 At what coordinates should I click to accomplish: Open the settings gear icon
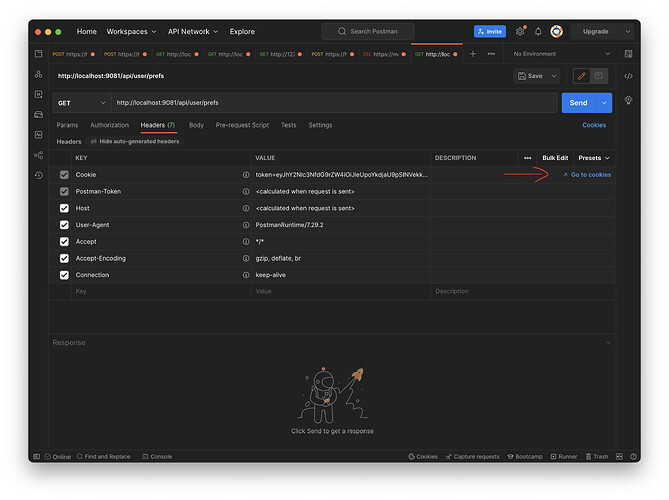[520, 31]
